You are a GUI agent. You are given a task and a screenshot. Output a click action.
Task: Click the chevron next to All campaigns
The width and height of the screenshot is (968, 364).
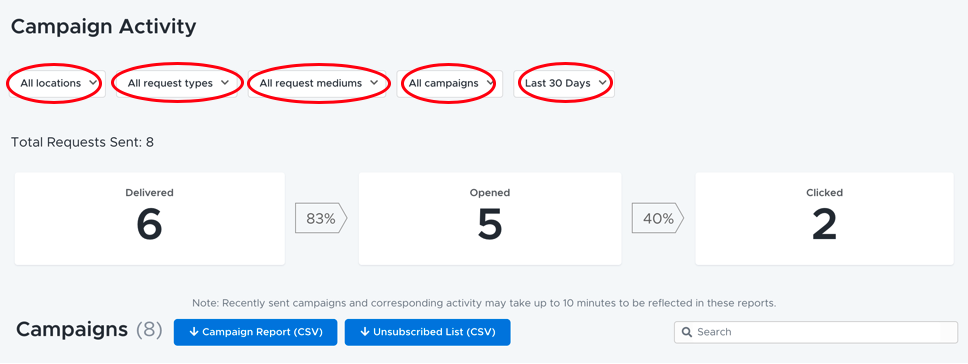(x=490, y=83)
